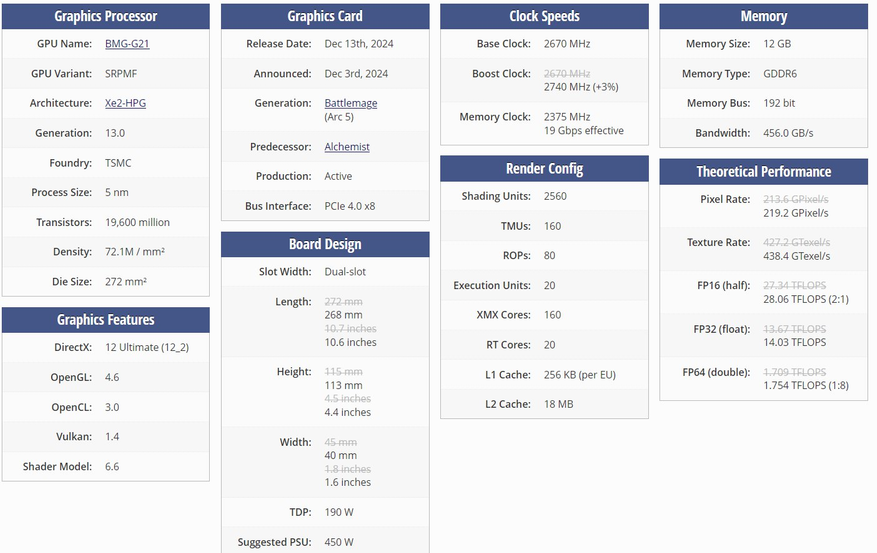
Task: Click the Render Config section header
Action: click(x=544, y=169)
